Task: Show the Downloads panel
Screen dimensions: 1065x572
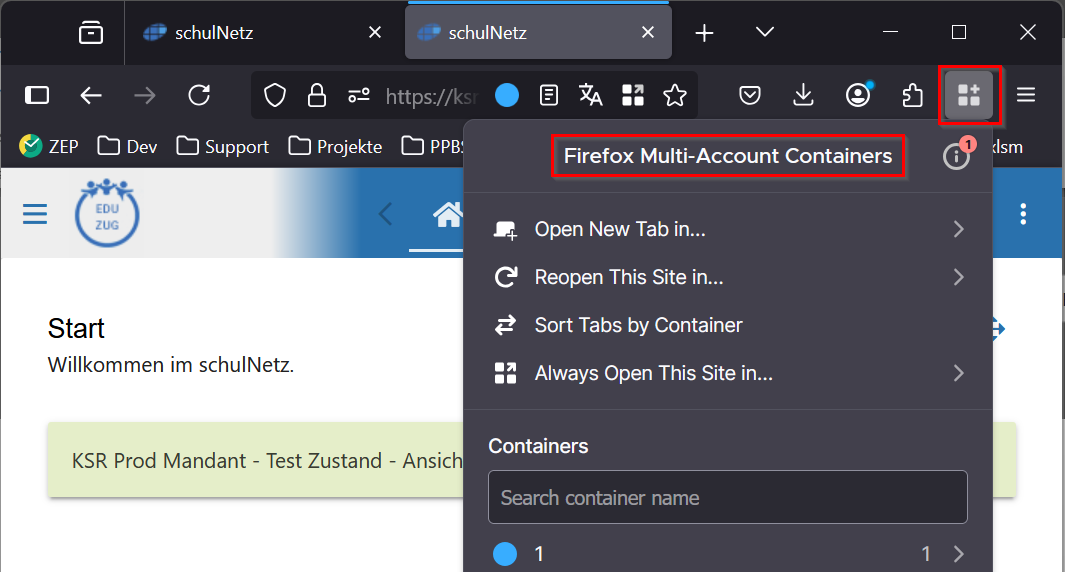Action: [x=804, y=95]
